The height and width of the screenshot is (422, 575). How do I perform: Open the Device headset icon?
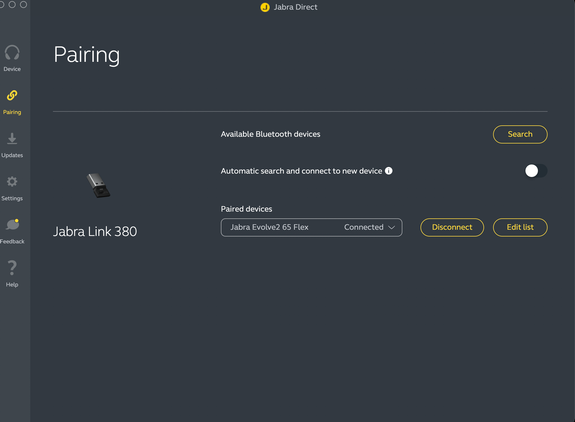pyautogui.click(x=12, y=53)
